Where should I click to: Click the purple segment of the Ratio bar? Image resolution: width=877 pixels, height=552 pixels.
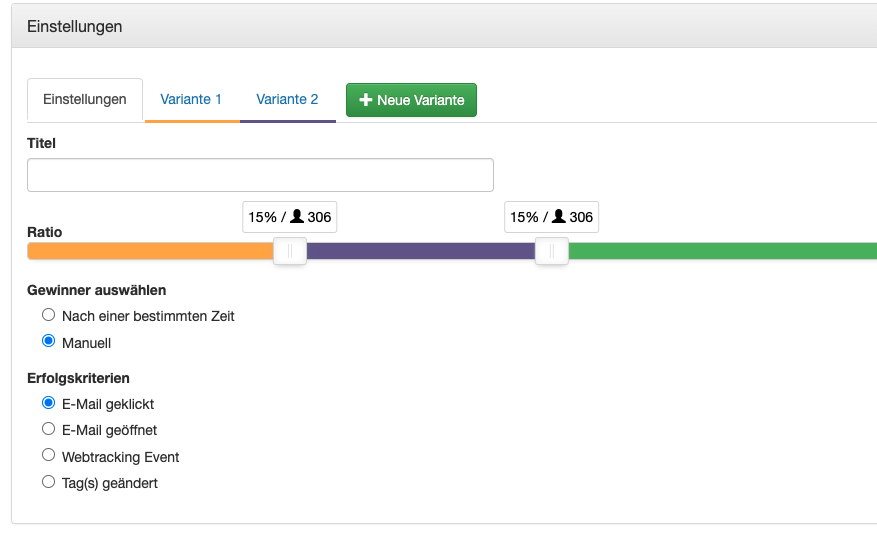(x=420, y=251)
